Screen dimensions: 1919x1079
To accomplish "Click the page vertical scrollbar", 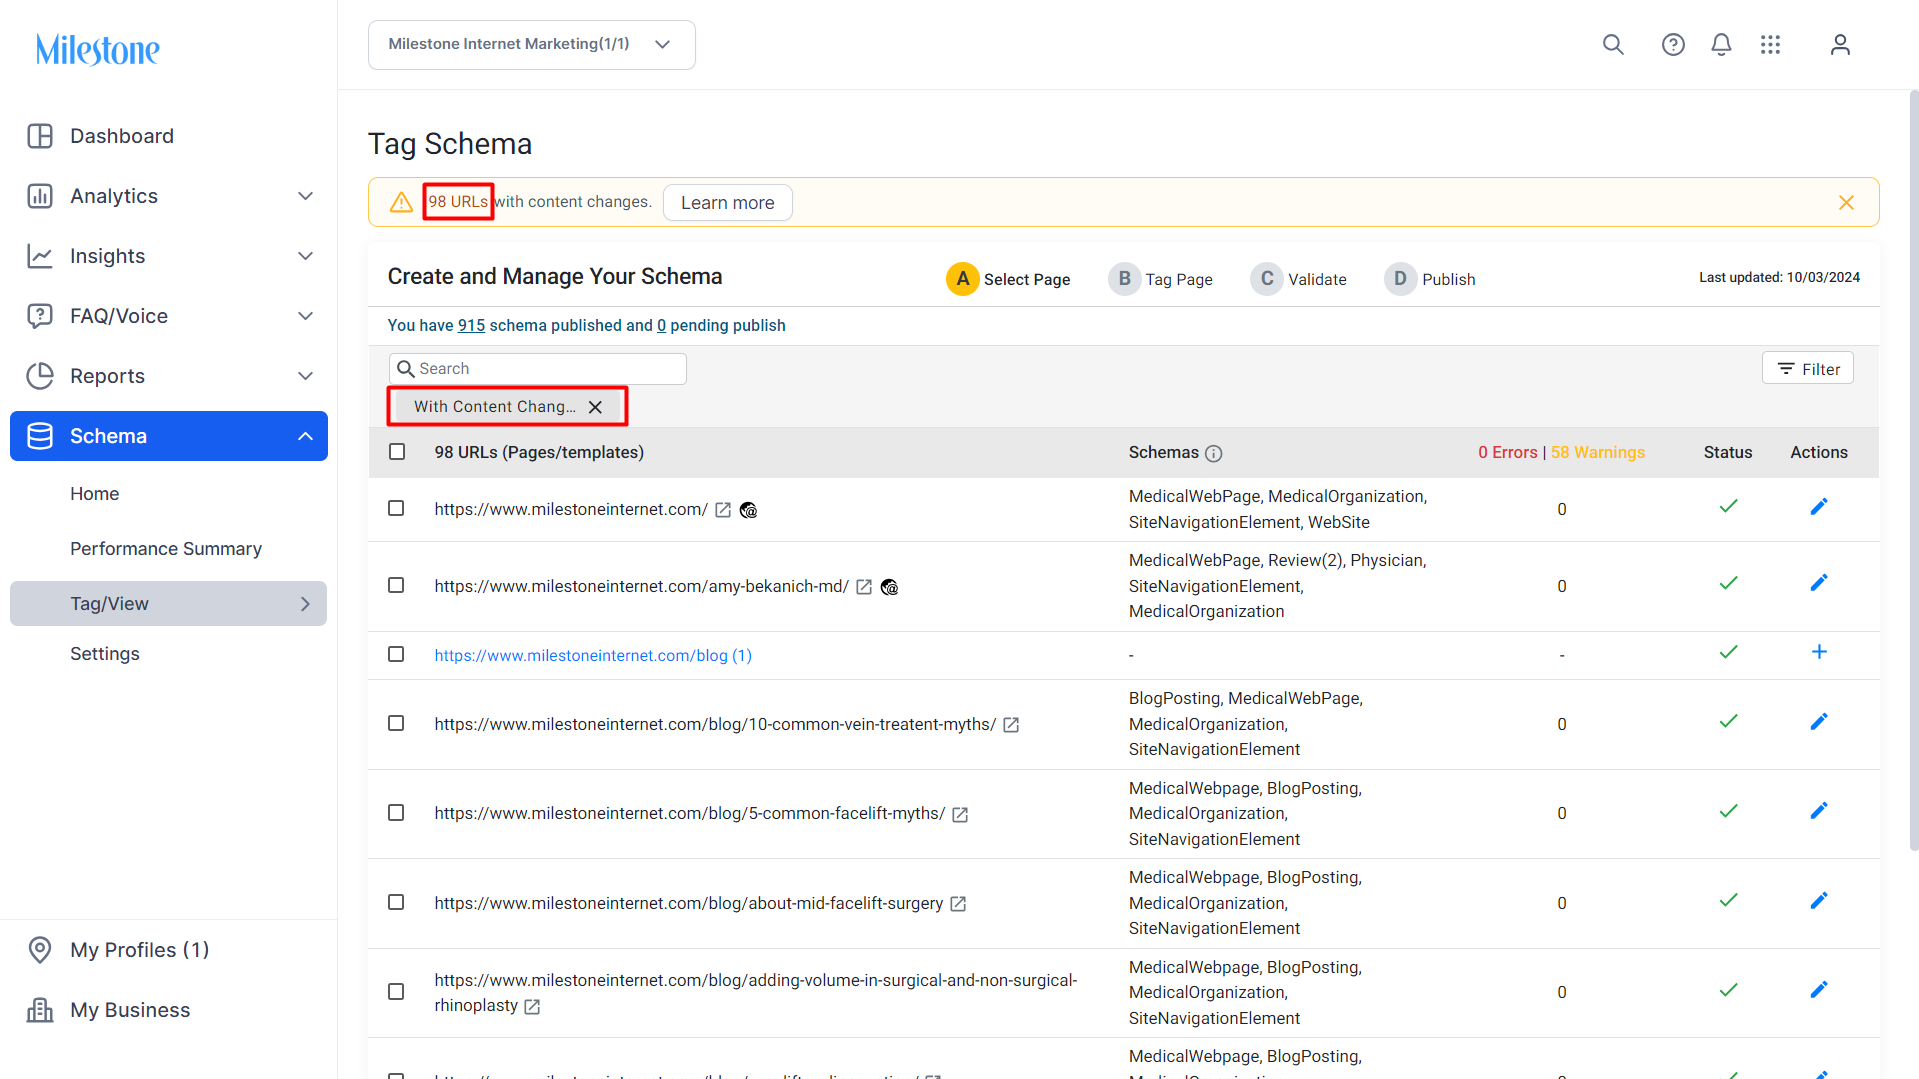I will pos(1913,470).
